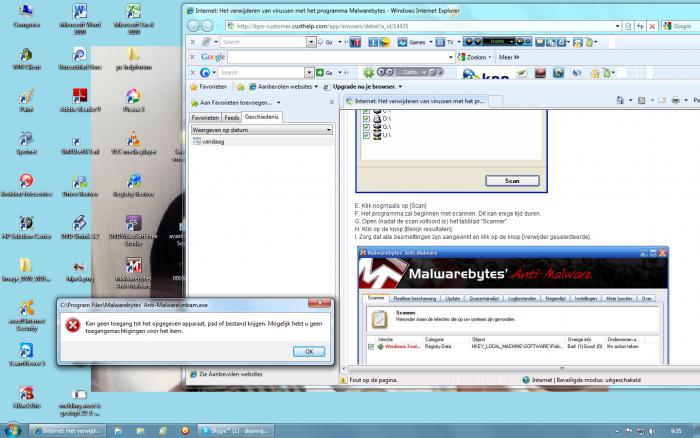This screenshot has width=700, height=438.
Task: Switch to the Feeds tab
Action: [231, 117]
